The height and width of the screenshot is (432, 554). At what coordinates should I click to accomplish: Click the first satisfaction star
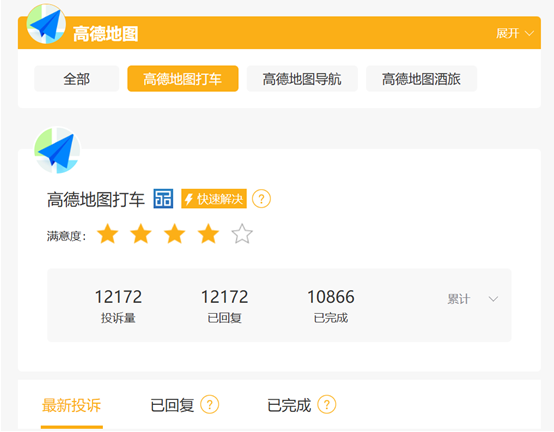click(x=107, y=234)
